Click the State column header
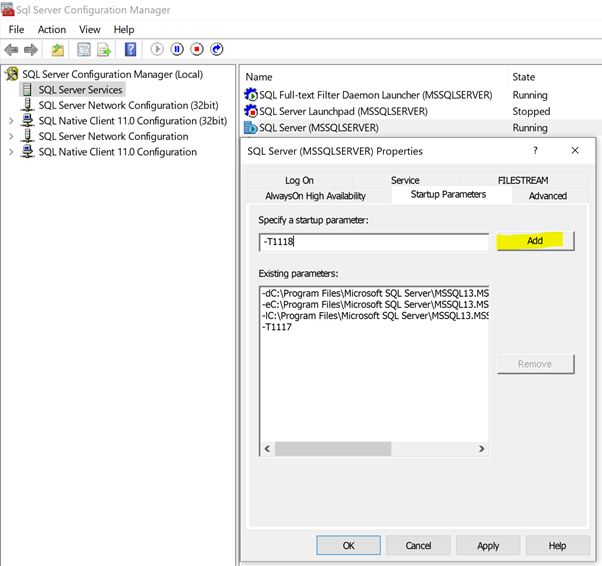 pos(523,77)
